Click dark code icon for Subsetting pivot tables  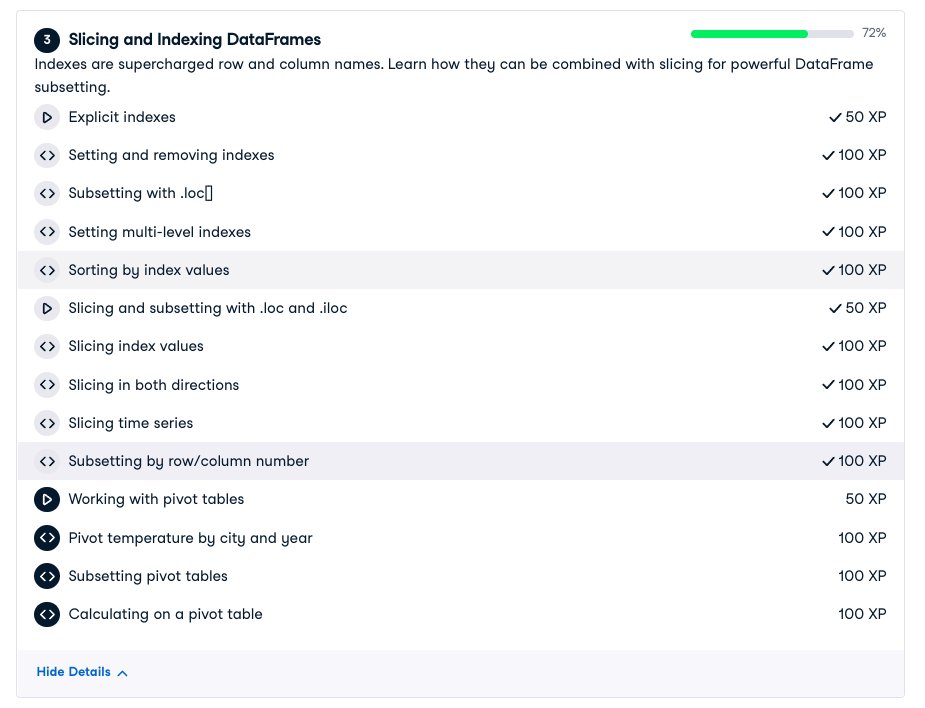[47, 576]
